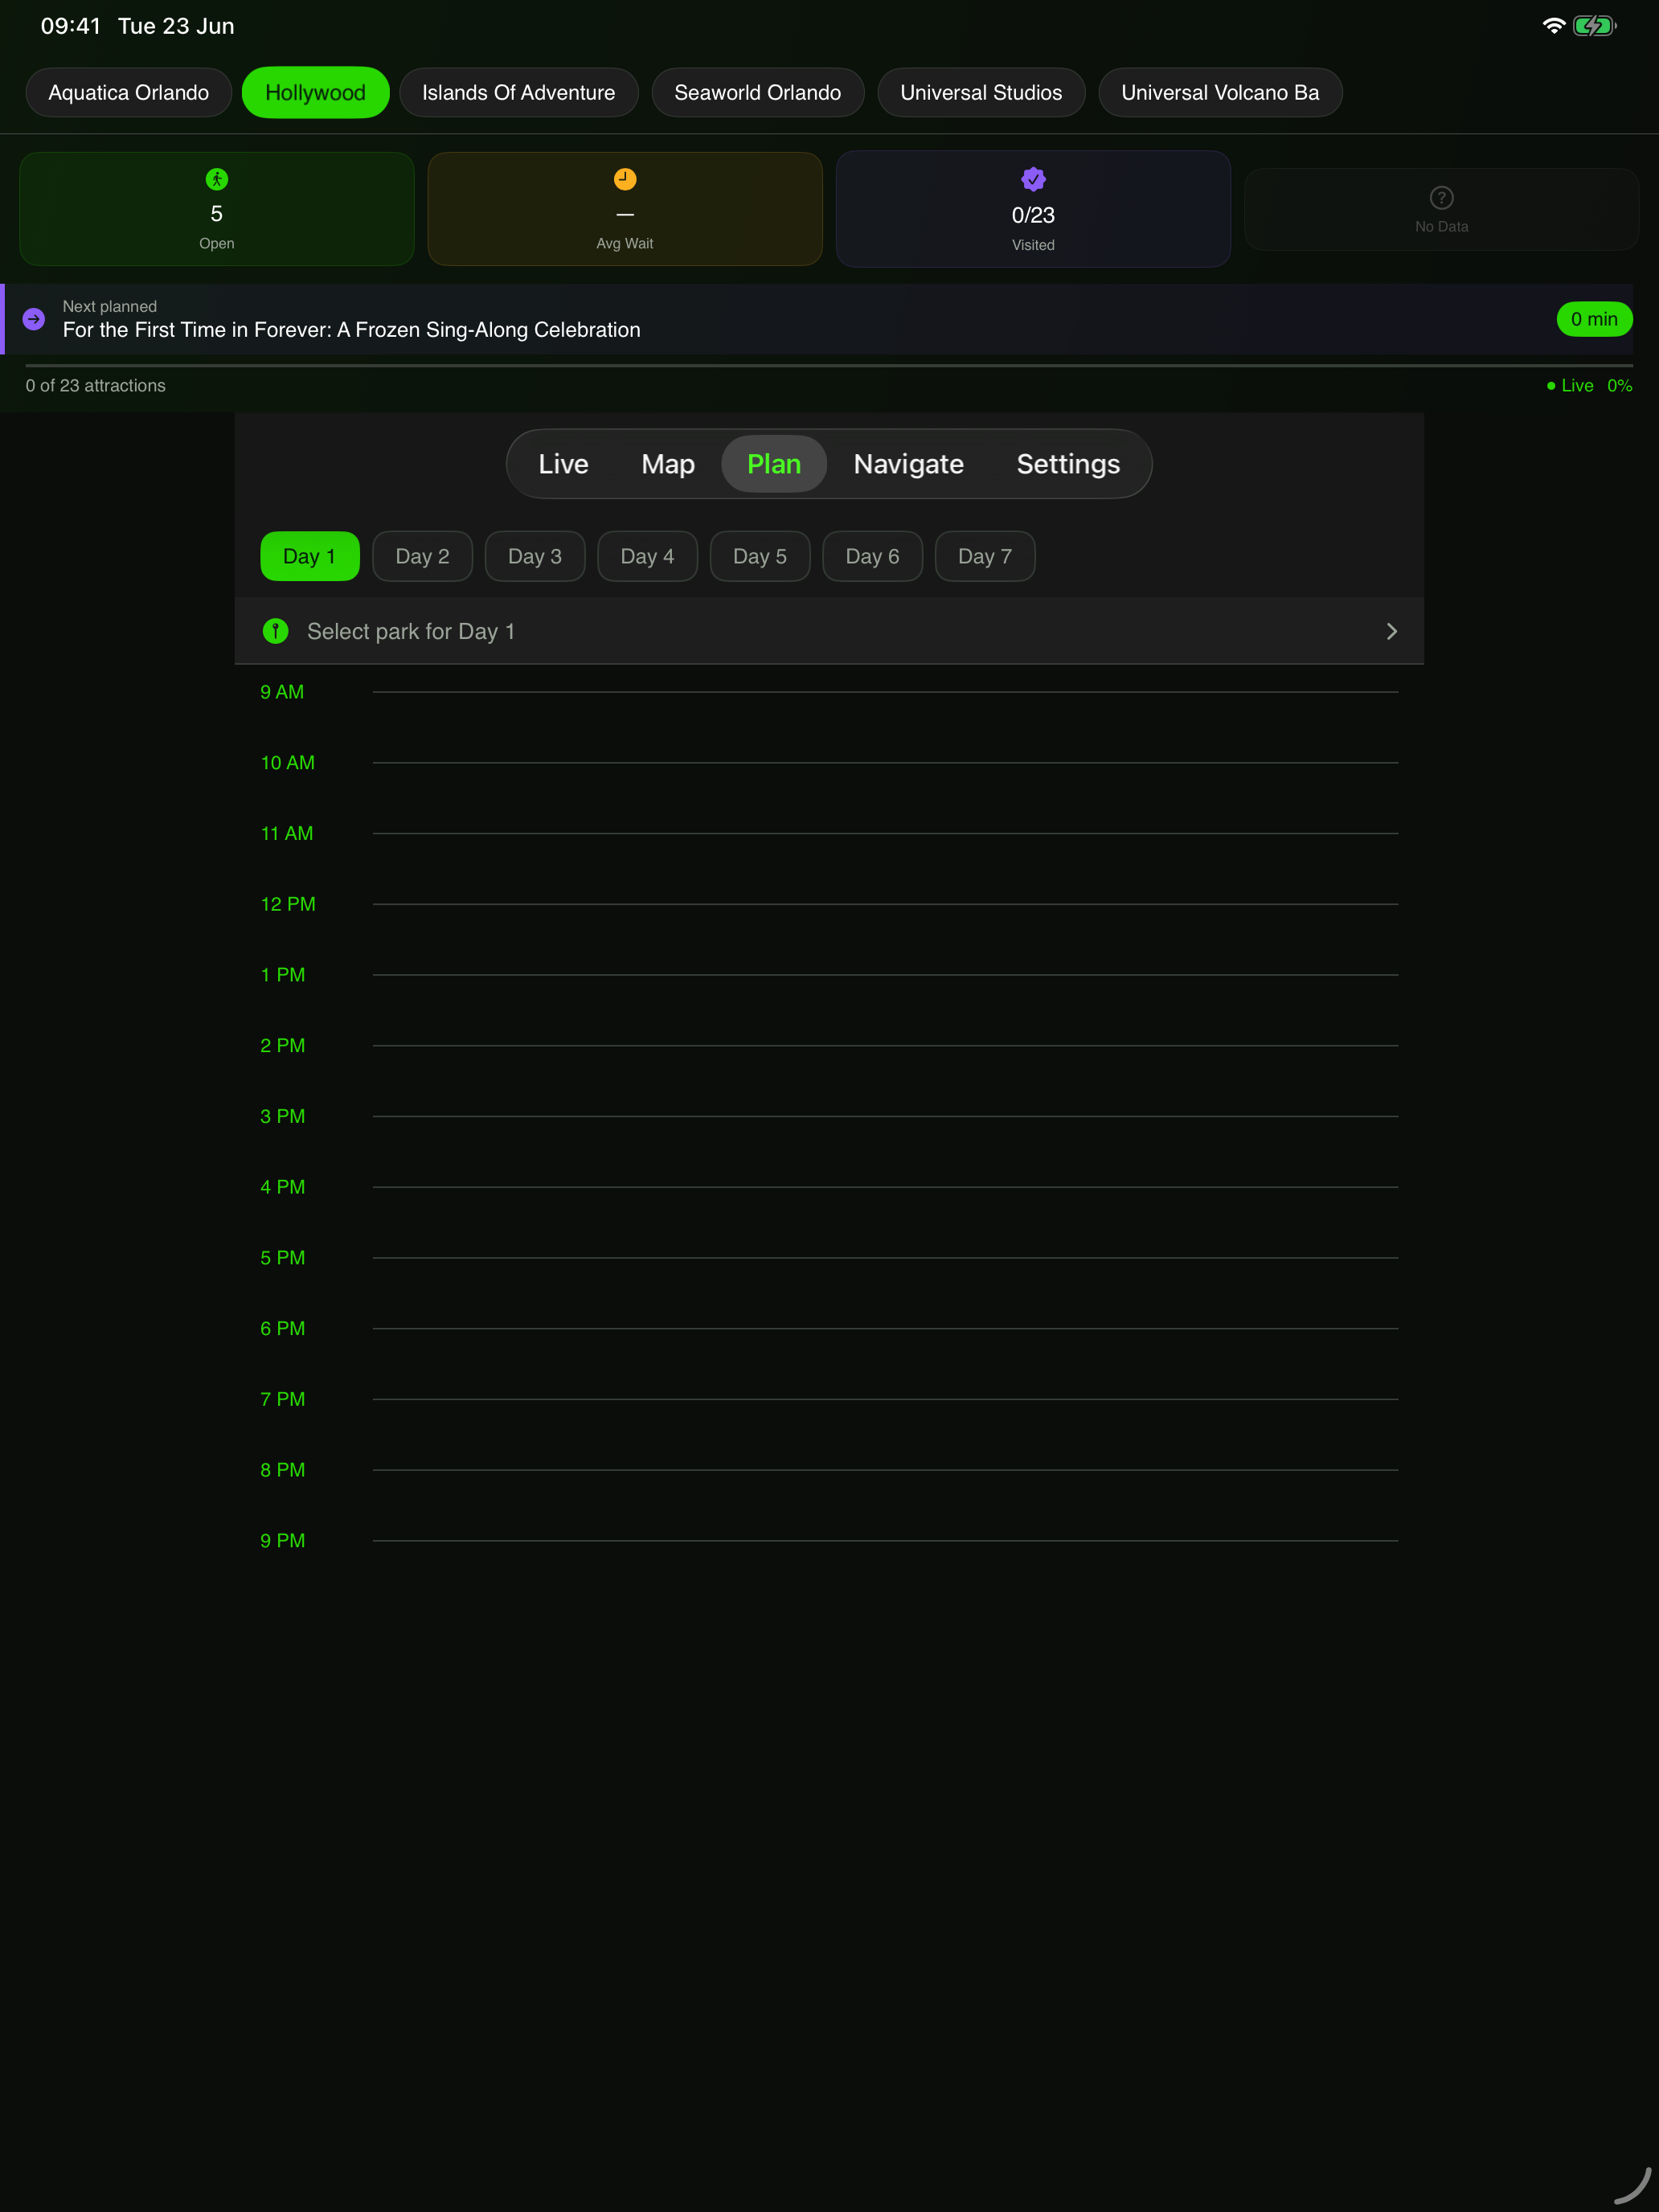The image size is (1659, 2212).
Task: Choose the Hollywood park chip
Action: pyautogui.click(x=315, y=93)
